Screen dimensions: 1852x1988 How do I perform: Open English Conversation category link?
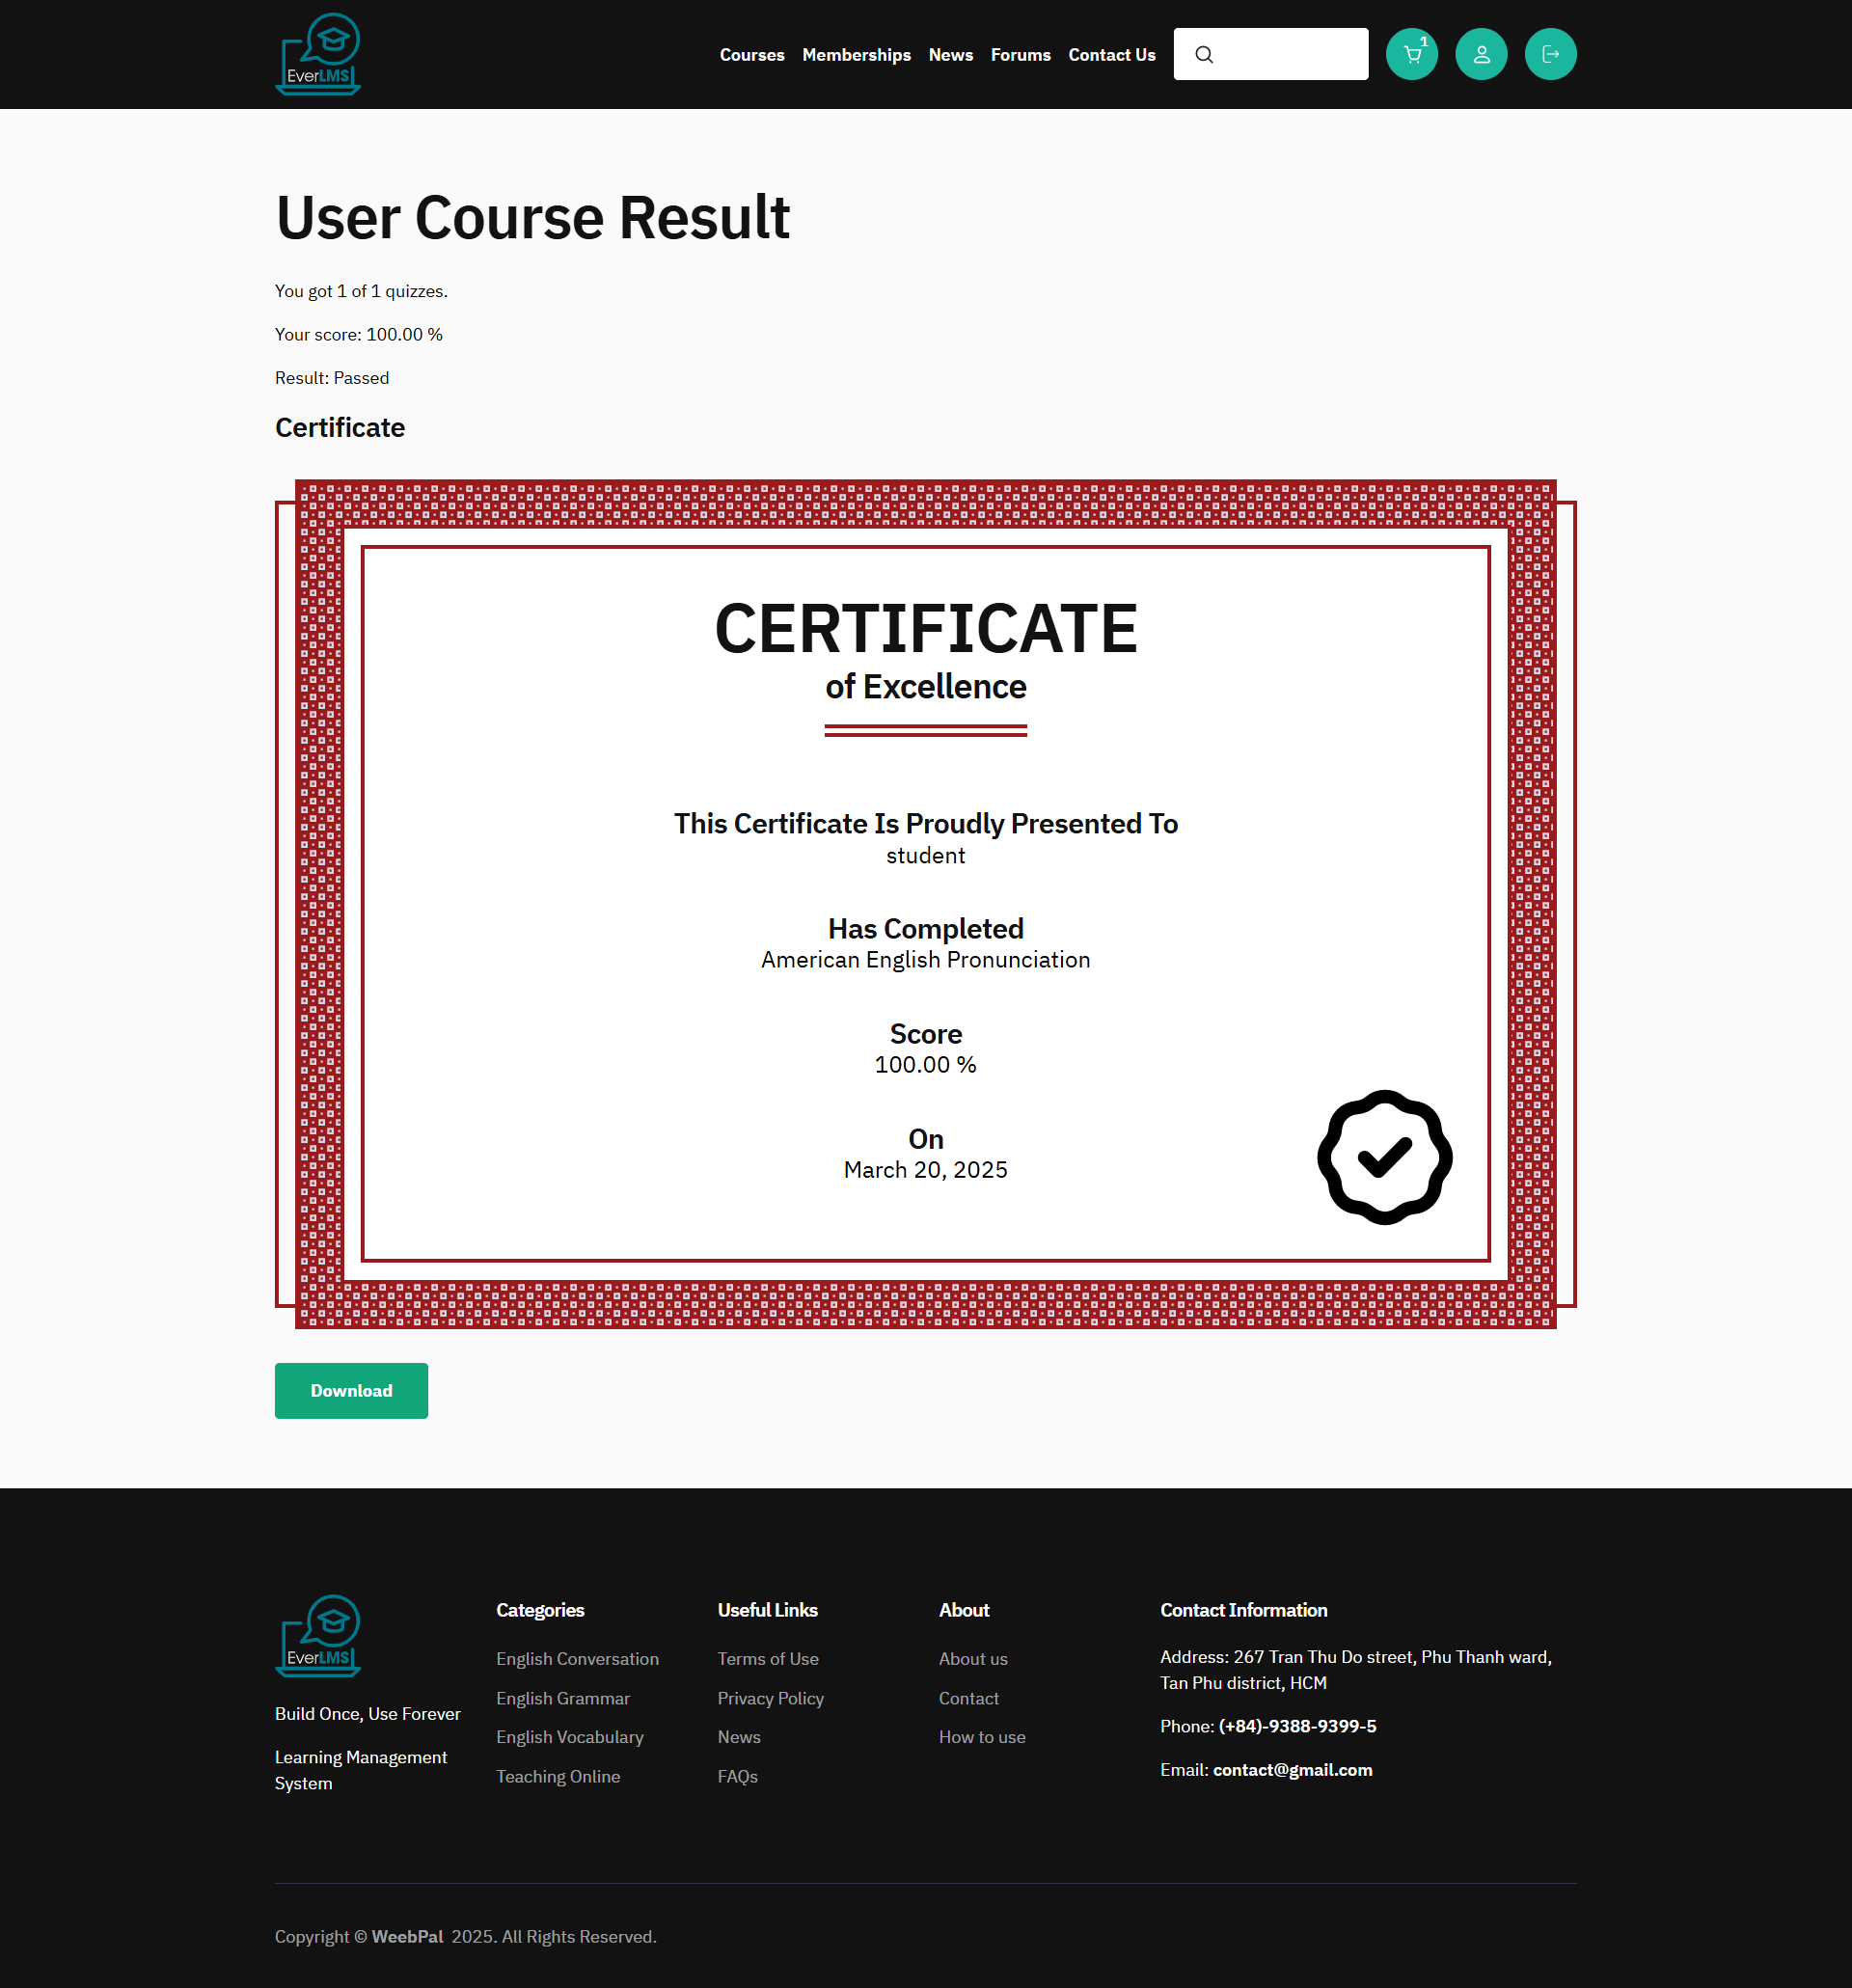point(577,1659)
